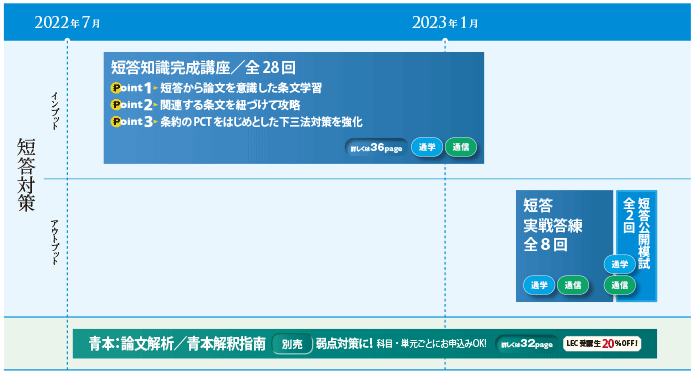Viewport: 699px width, 376px height.
Task: Click the 2023年1月 timeline header label
Action: pyautogui.click(x=444, y=22)
